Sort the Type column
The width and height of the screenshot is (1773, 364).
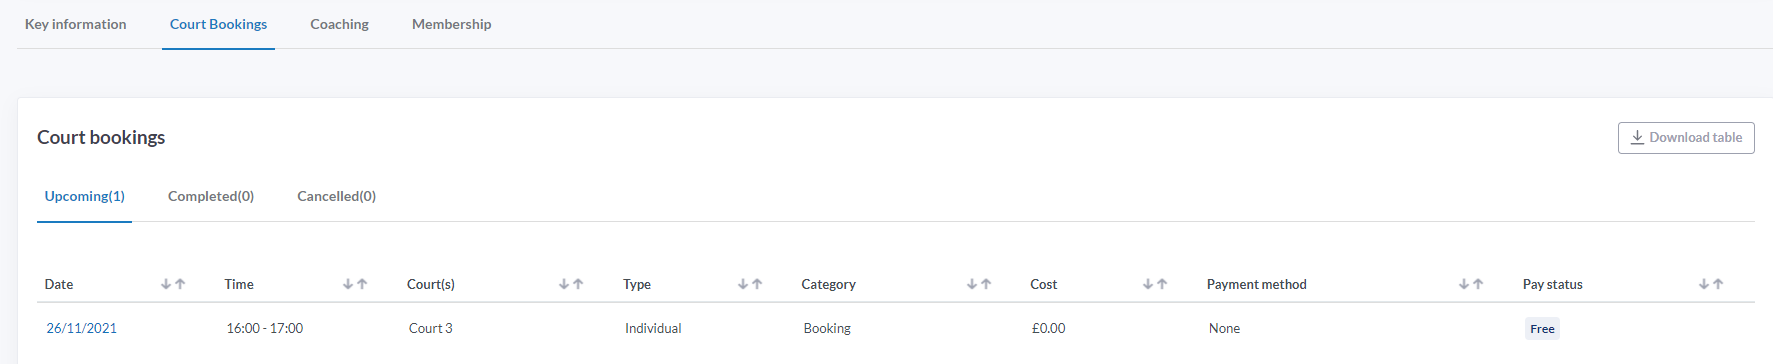coord(750,284)
